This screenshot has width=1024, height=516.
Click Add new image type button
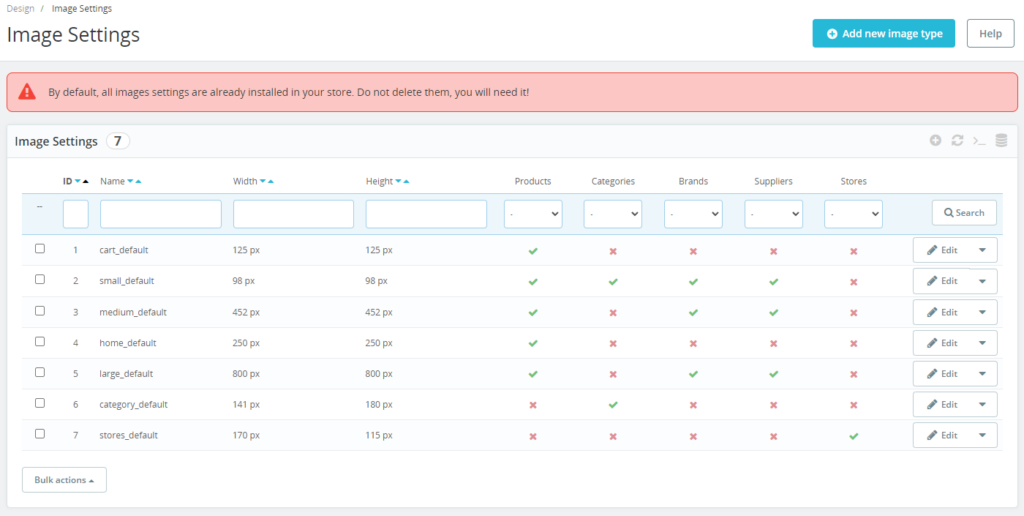(x=884, y=33)
